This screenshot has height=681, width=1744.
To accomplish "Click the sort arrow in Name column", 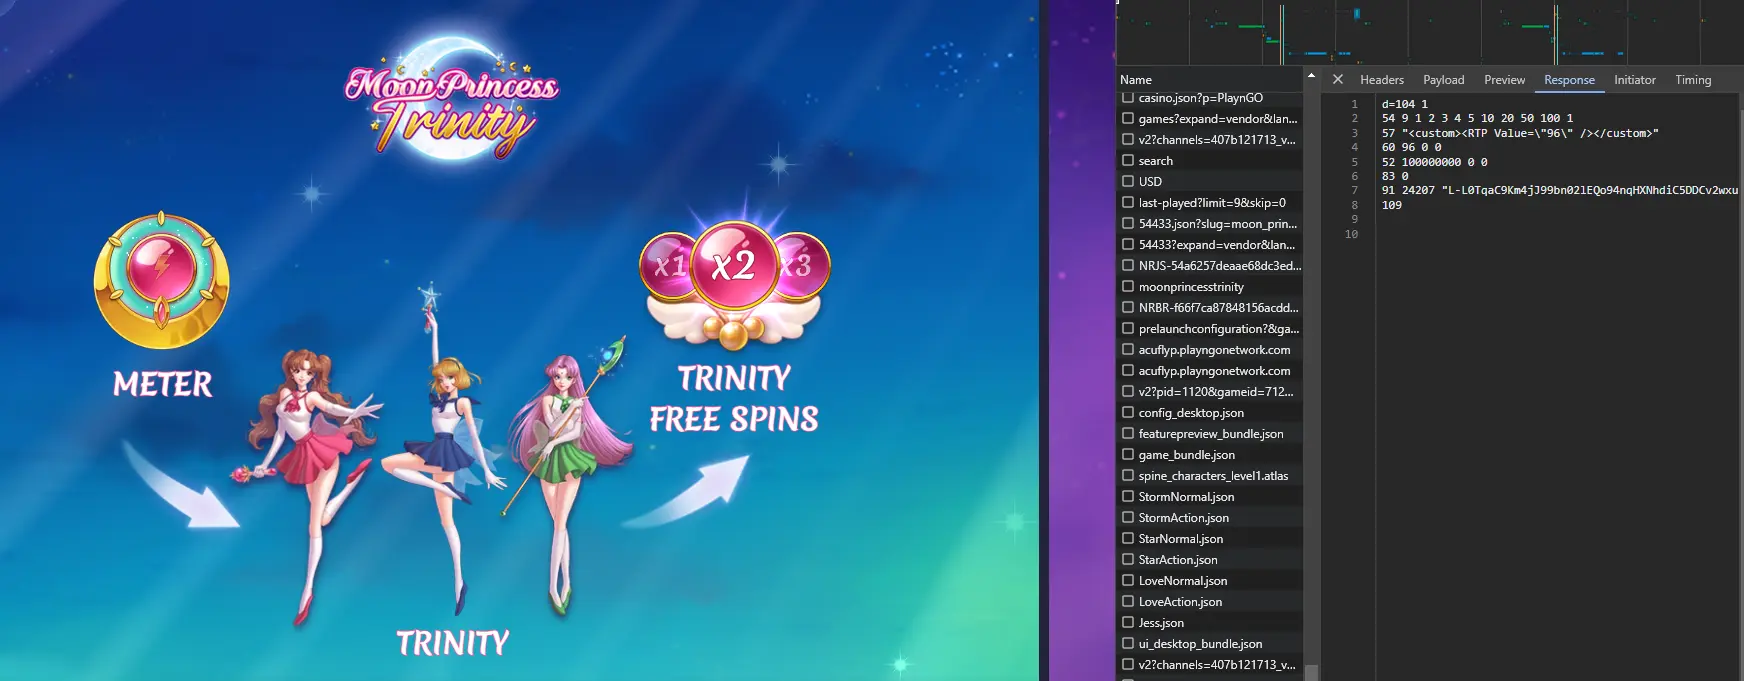I will tap(1311, 76).
